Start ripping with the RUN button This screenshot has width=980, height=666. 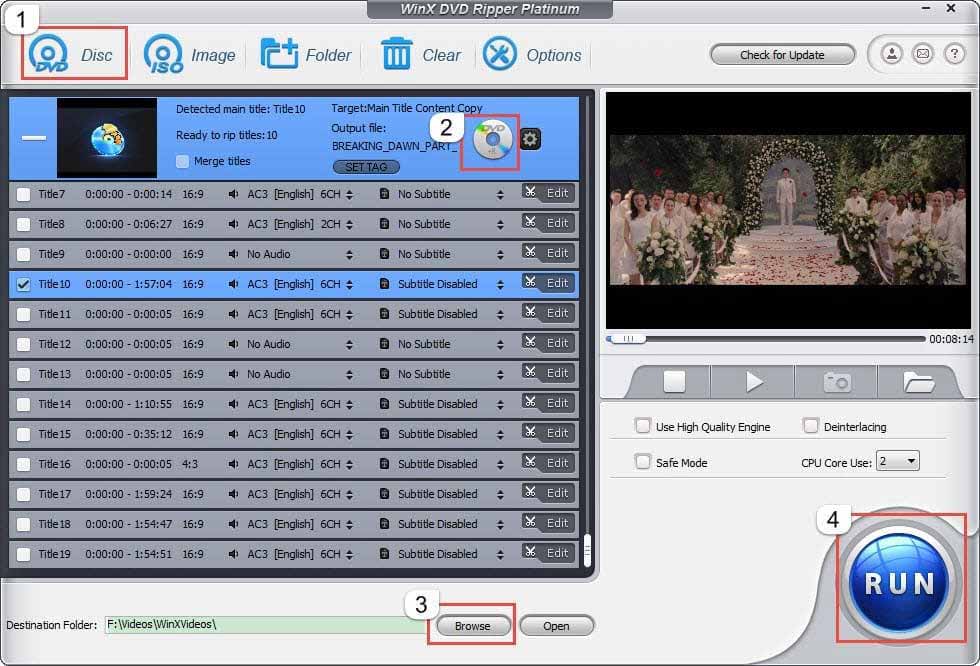click(899, 582)
